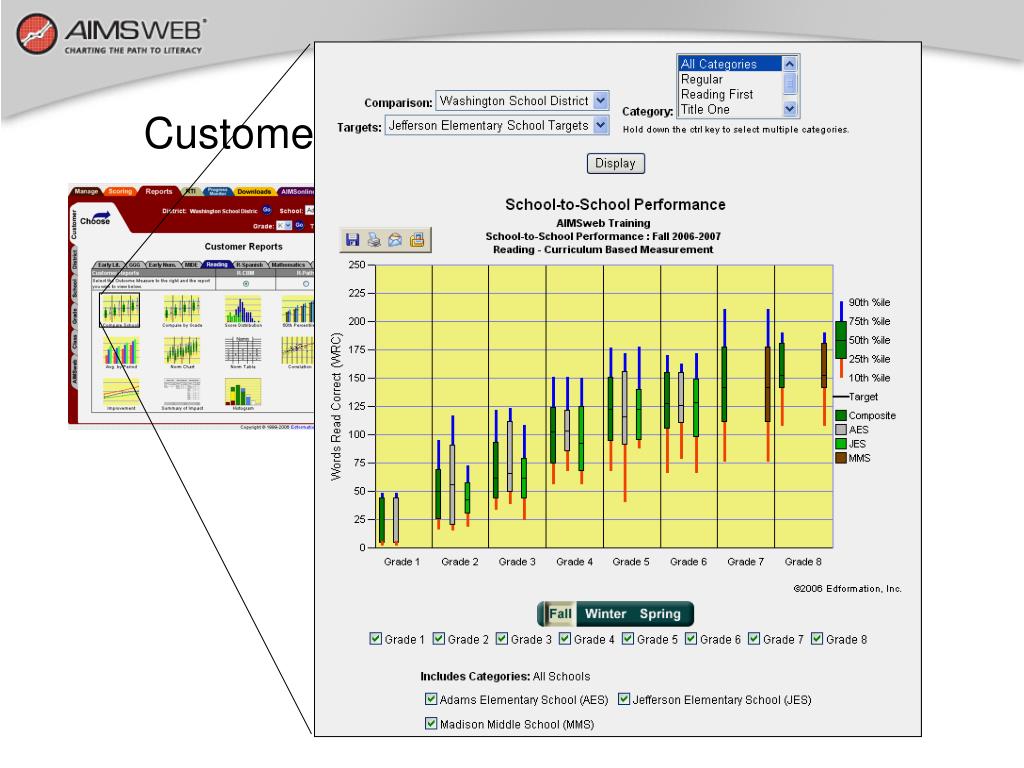The width and height of the screenshot is (1024, 768).
Task: Open the Comparison dropdown
Action: (522, 101)
